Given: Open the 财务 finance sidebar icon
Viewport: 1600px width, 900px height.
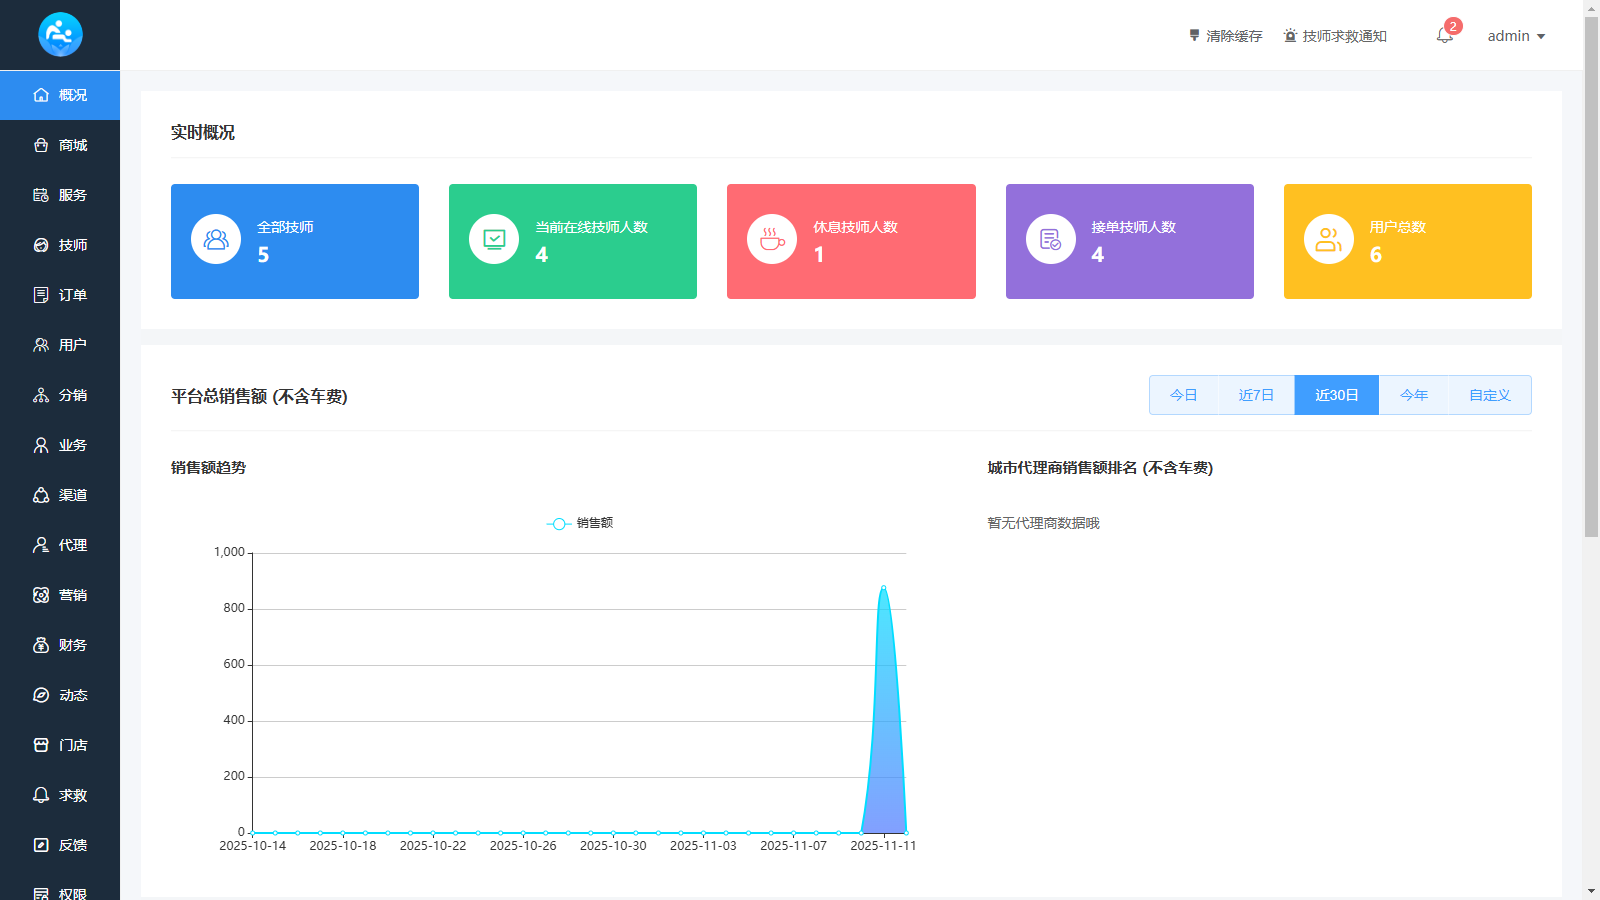Looking at the screenshot, I should tap(41, 645).
